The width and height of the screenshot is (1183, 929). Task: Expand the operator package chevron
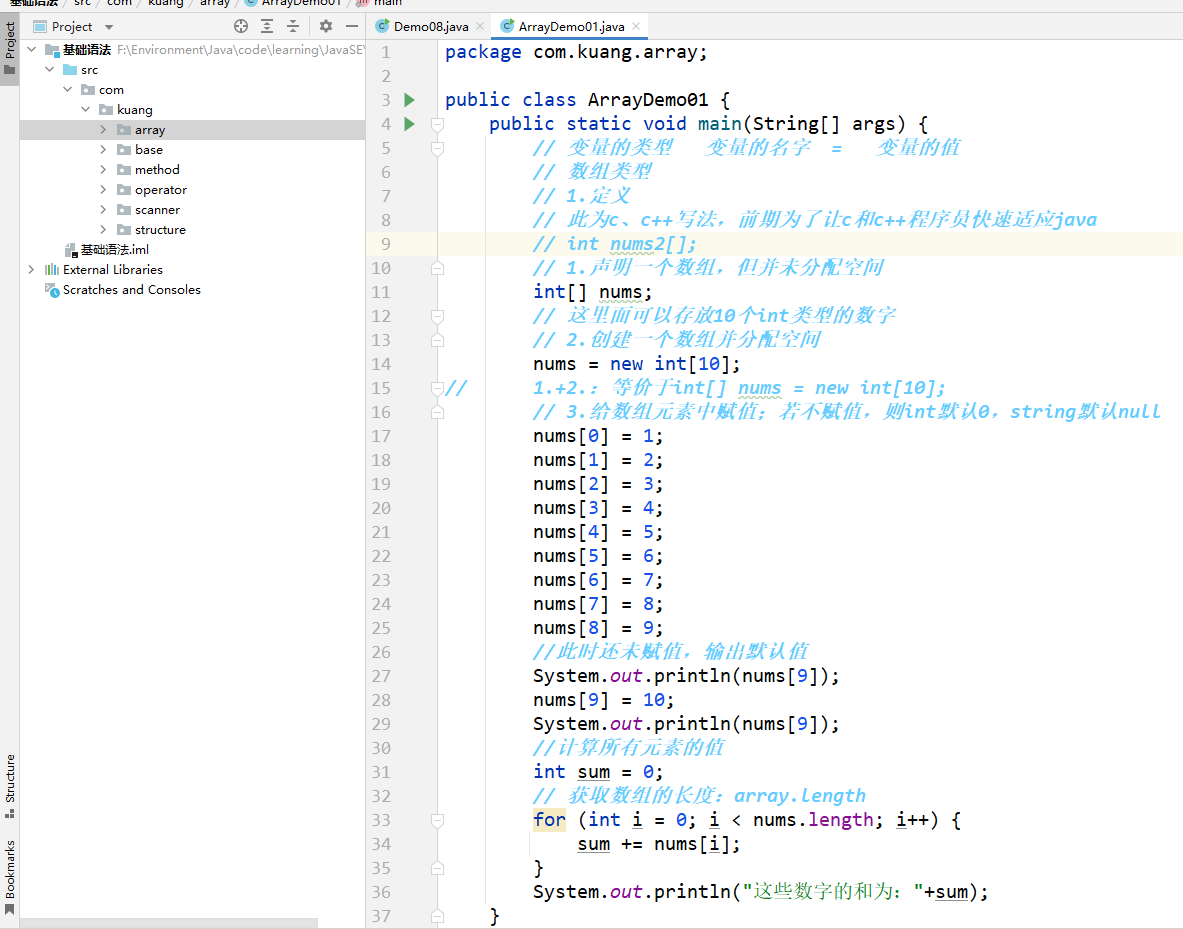click(x=103, y=189)
